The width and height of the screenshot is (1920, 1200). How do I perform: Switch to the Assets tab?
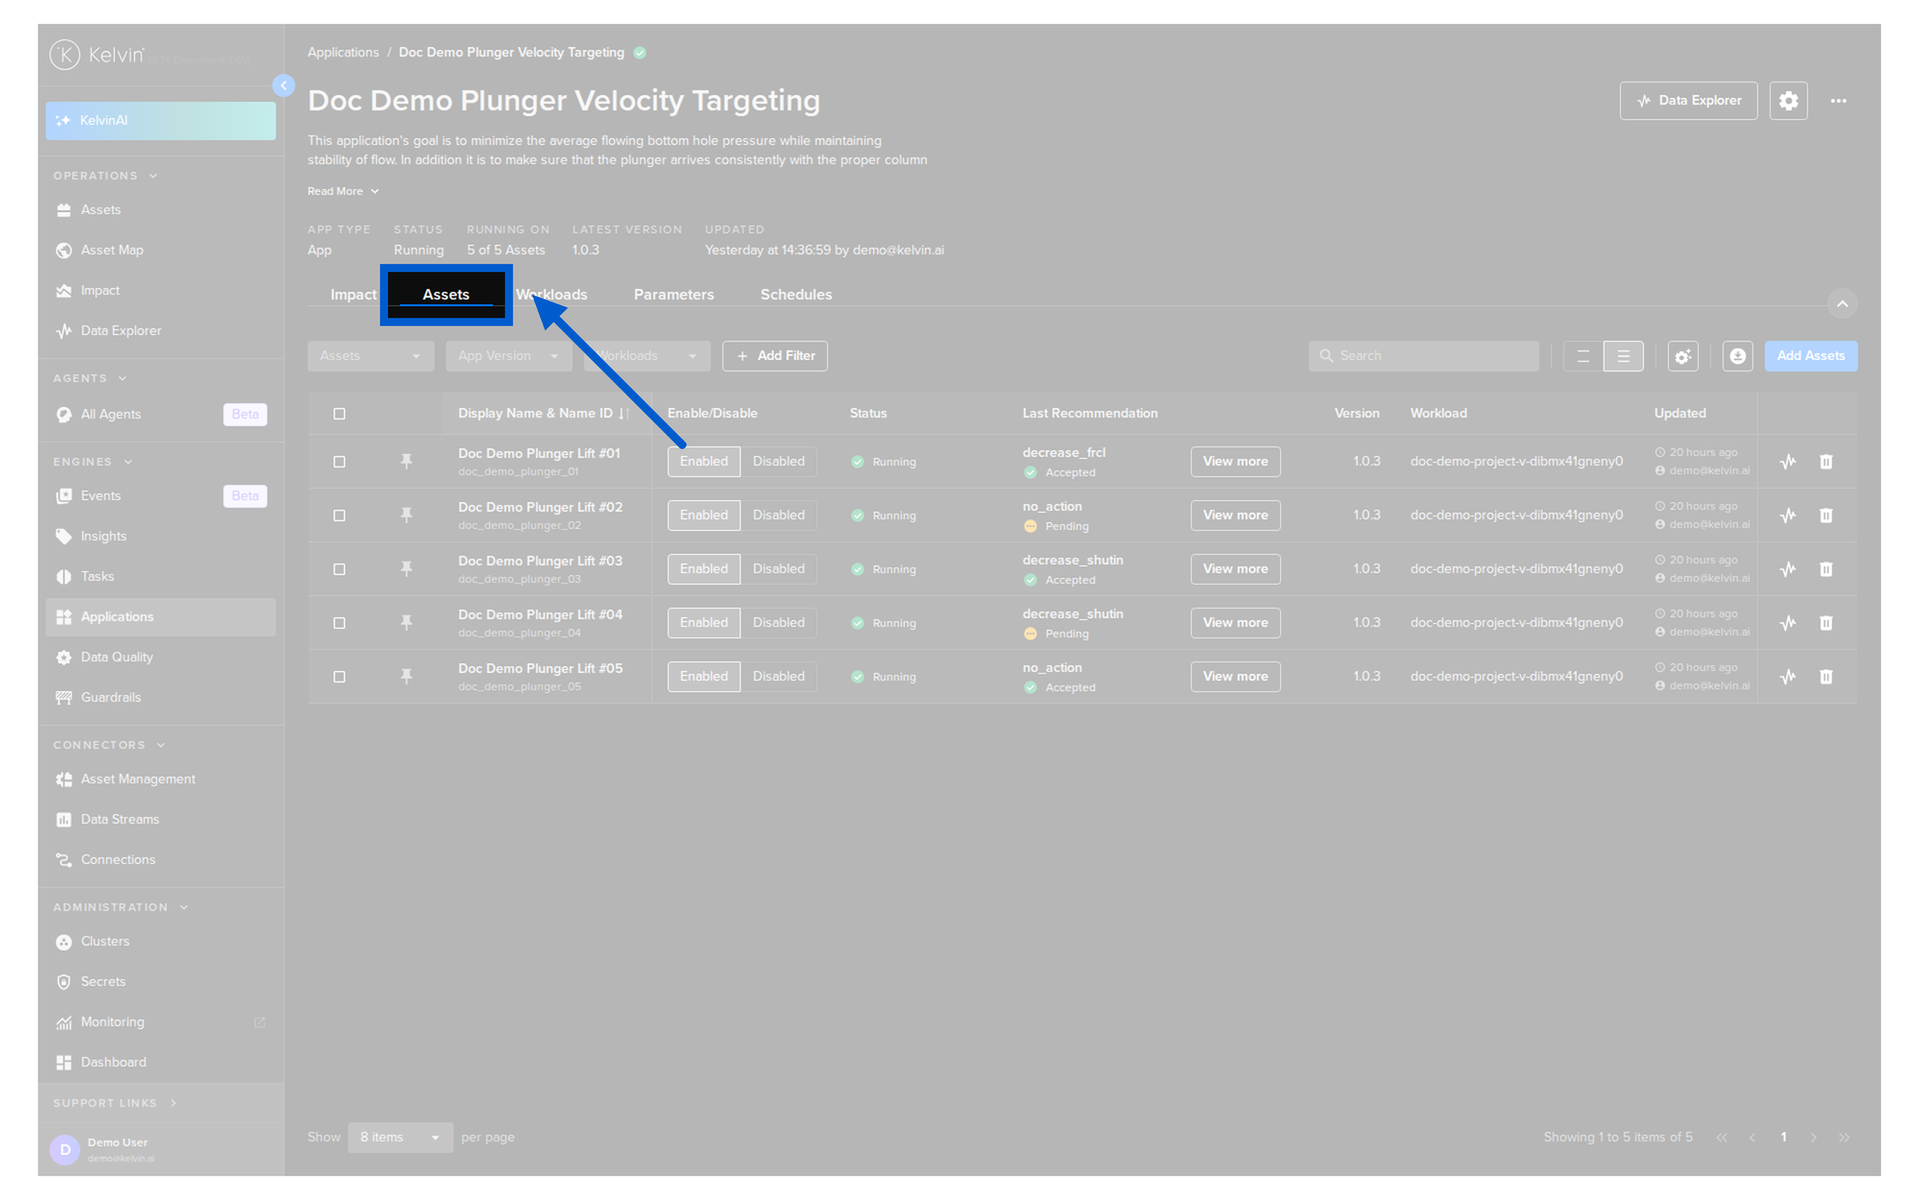tap(446, 295)
